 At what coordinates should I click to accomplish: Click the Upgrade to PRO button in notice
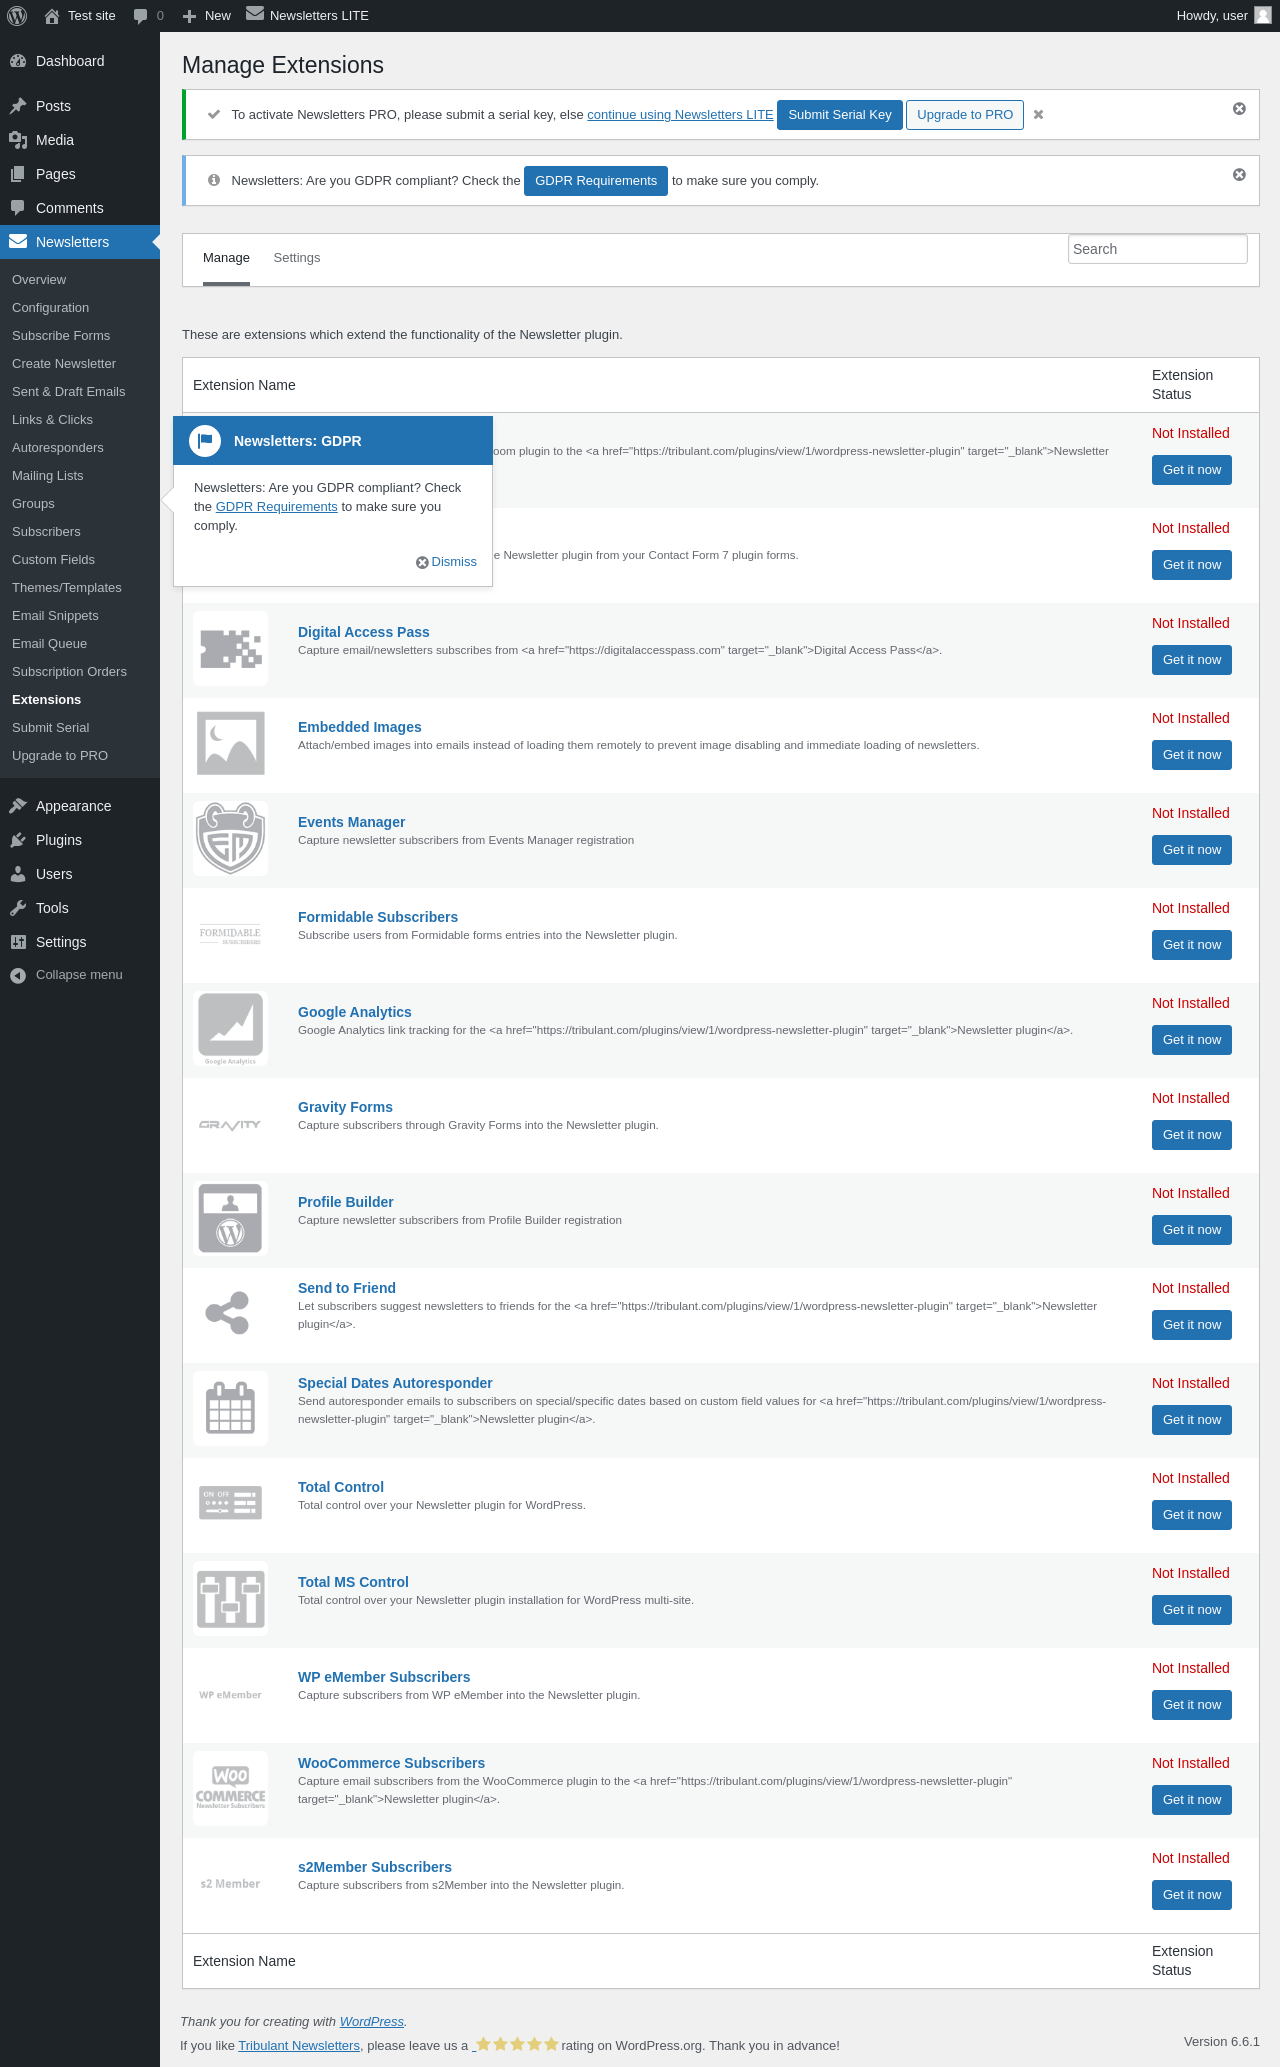tap(965, 115)
